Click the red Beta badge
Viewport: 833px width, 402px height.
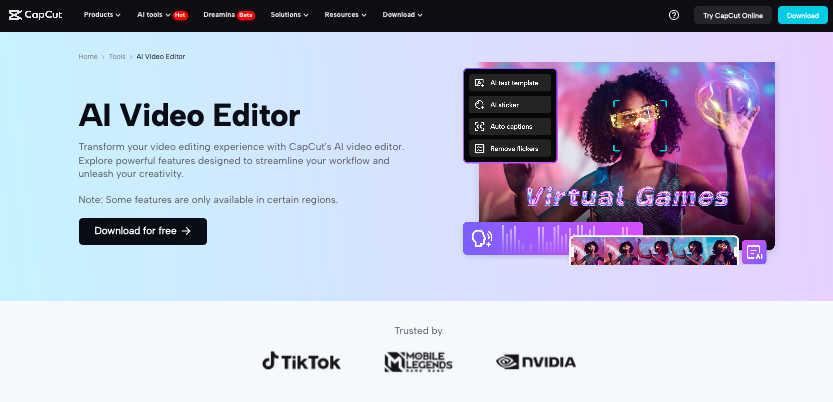click(245, 15)
